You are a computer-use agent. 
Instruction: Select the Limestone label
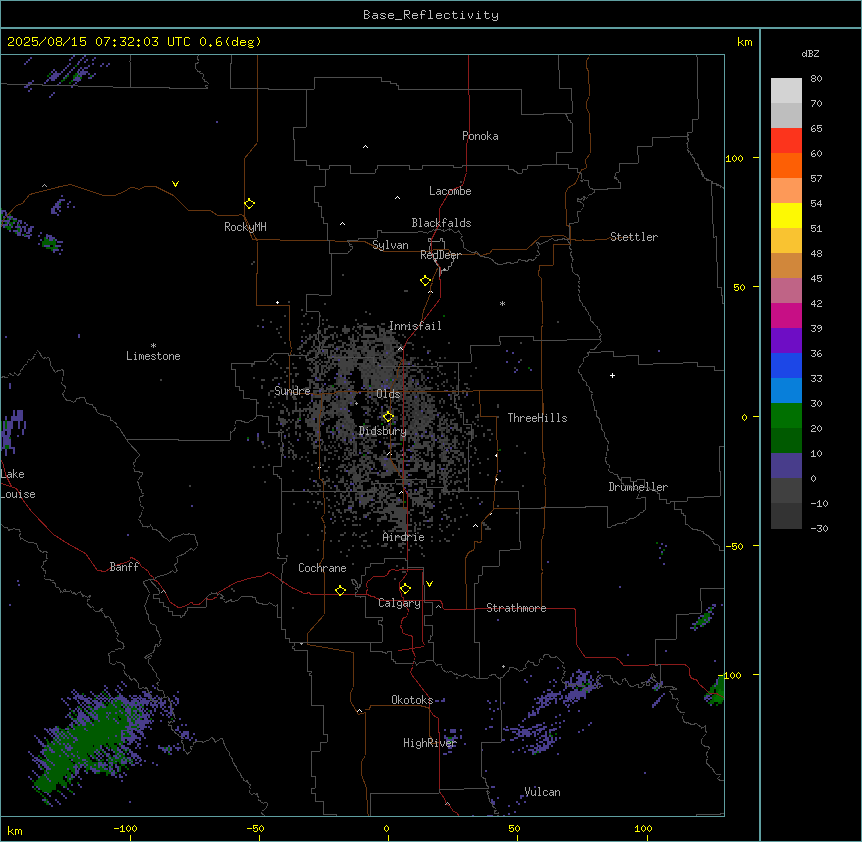[153, 356]
